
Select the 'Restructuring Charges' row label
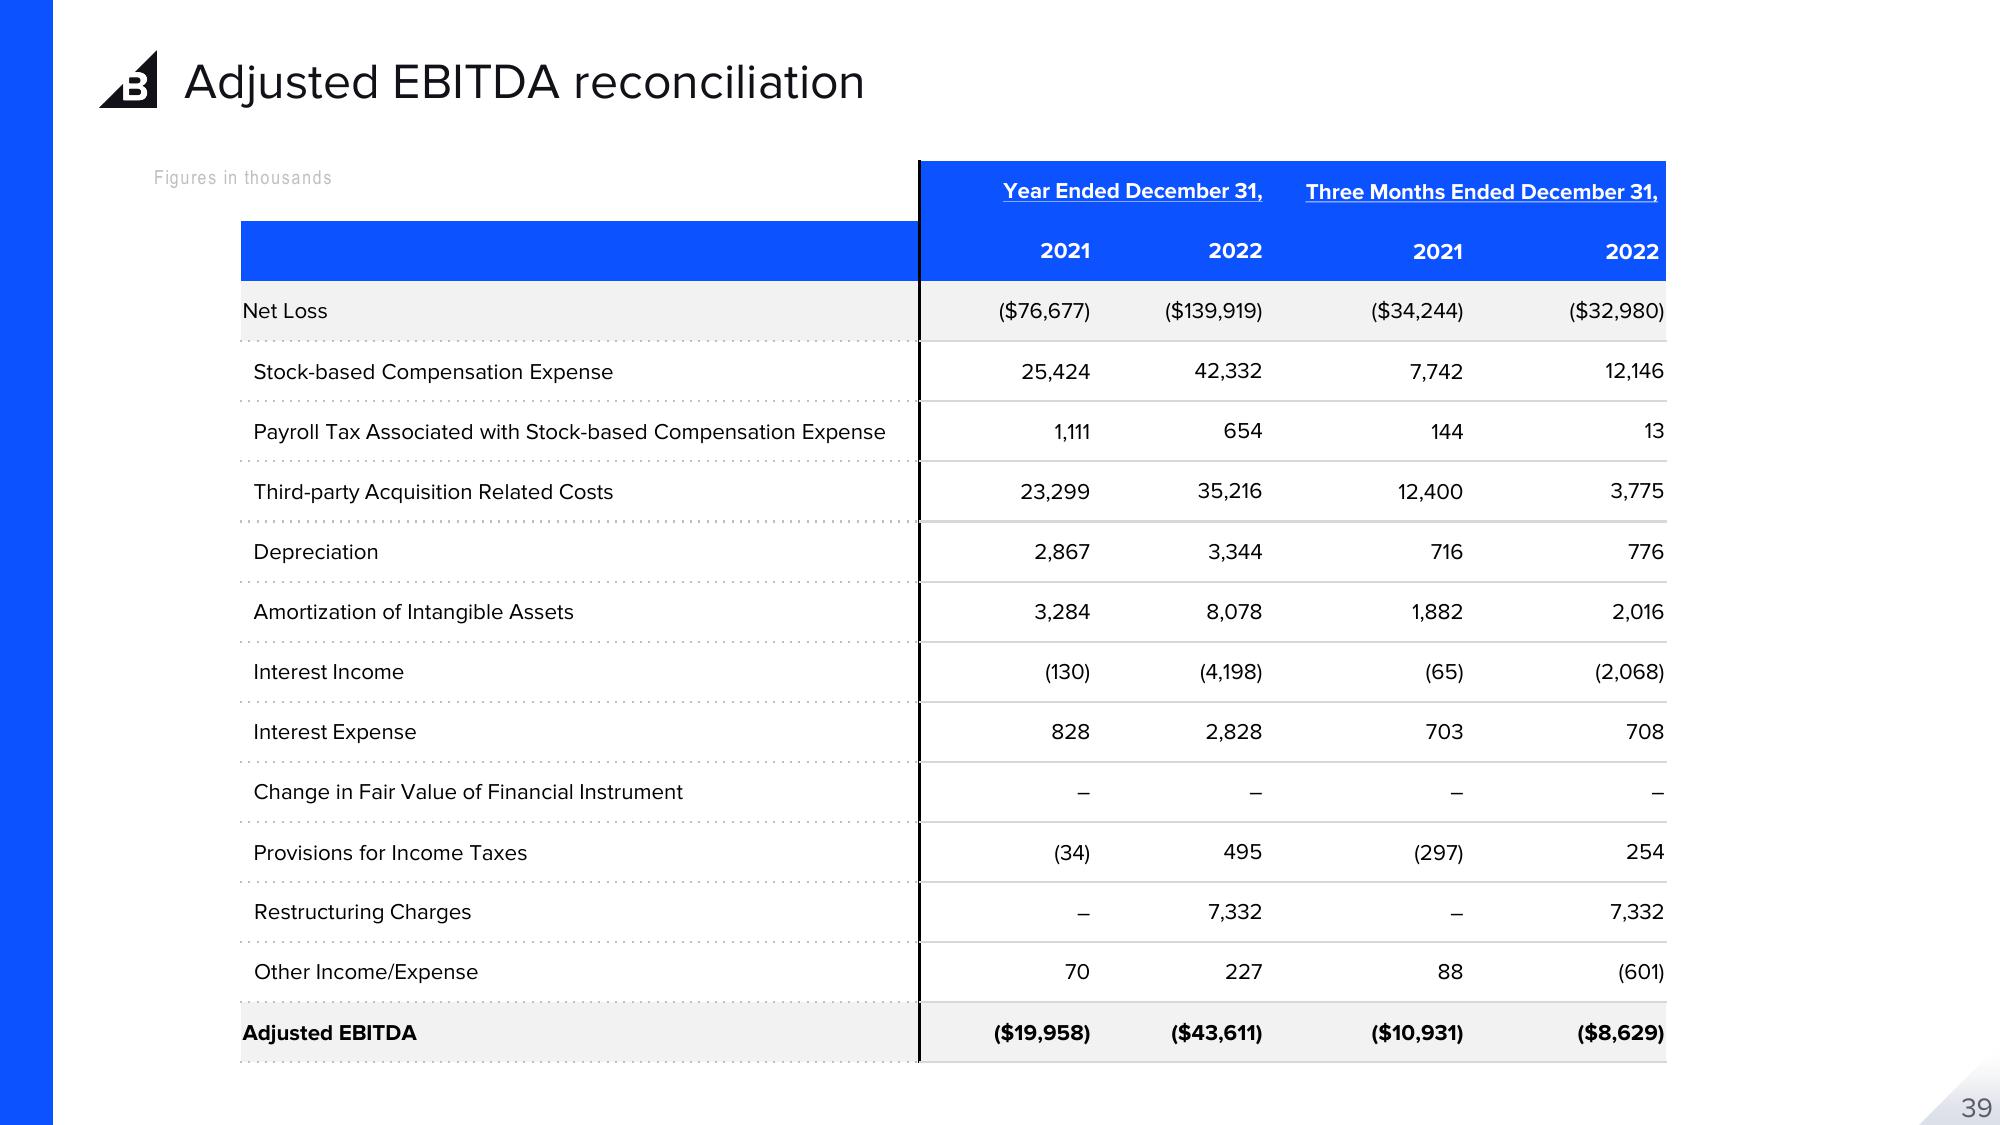[x=362, y=912]
